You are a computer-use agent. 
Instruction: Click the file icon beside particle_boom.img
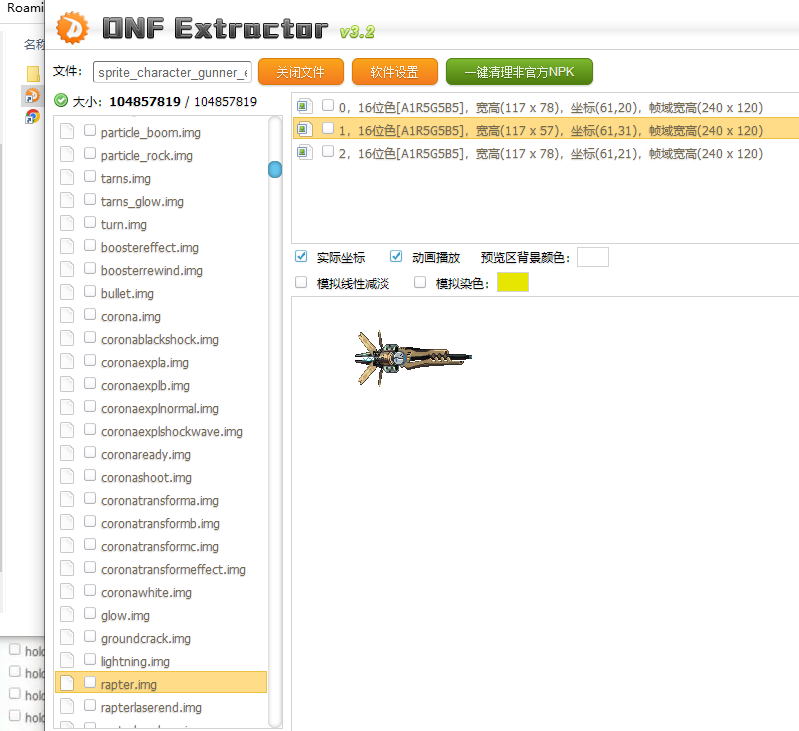click(x=67, y=132)
